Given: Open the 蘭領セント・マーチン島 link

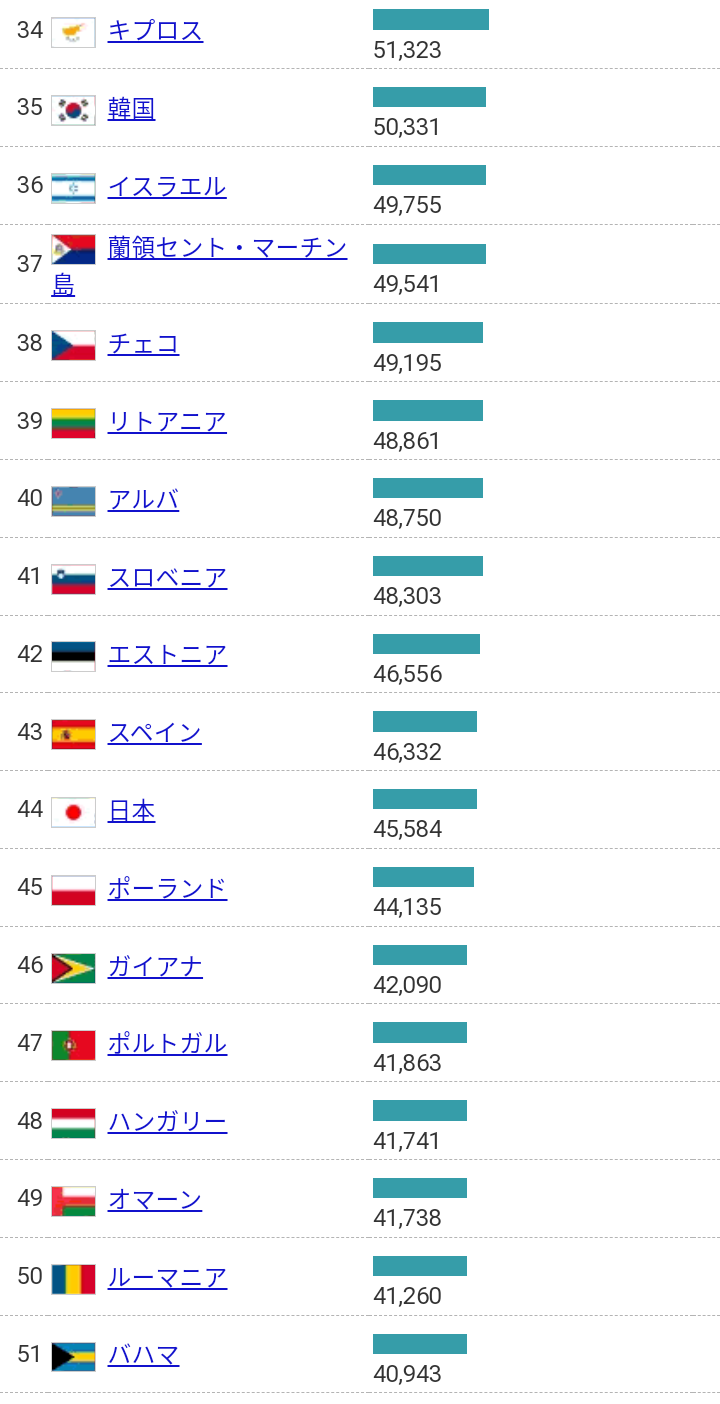Looking at the screenshot, I should [x=200, y=267].
